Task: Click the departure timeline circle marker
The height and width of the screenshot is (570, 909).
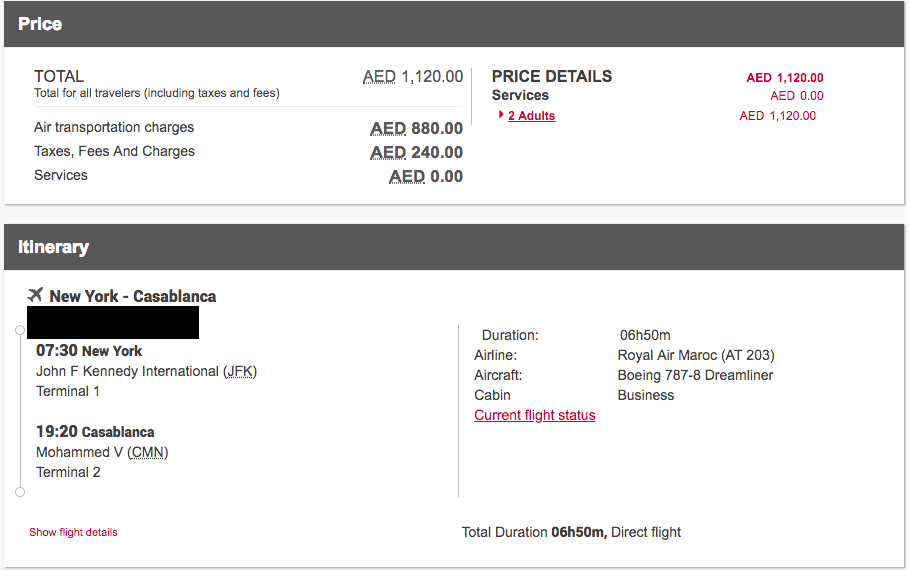Action: coord(20,330)
